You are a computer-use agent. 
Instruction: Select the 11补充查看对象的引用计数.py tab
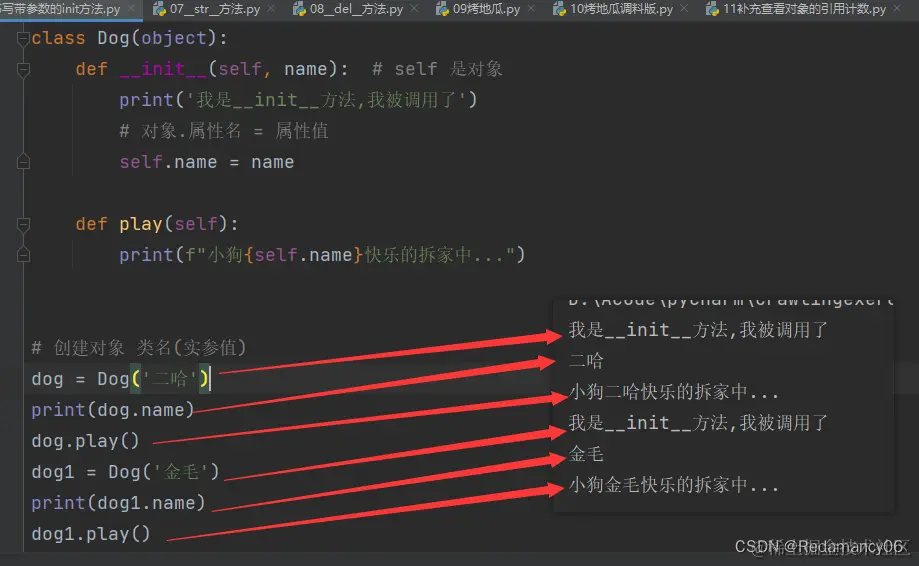click(x=804, y=9)
